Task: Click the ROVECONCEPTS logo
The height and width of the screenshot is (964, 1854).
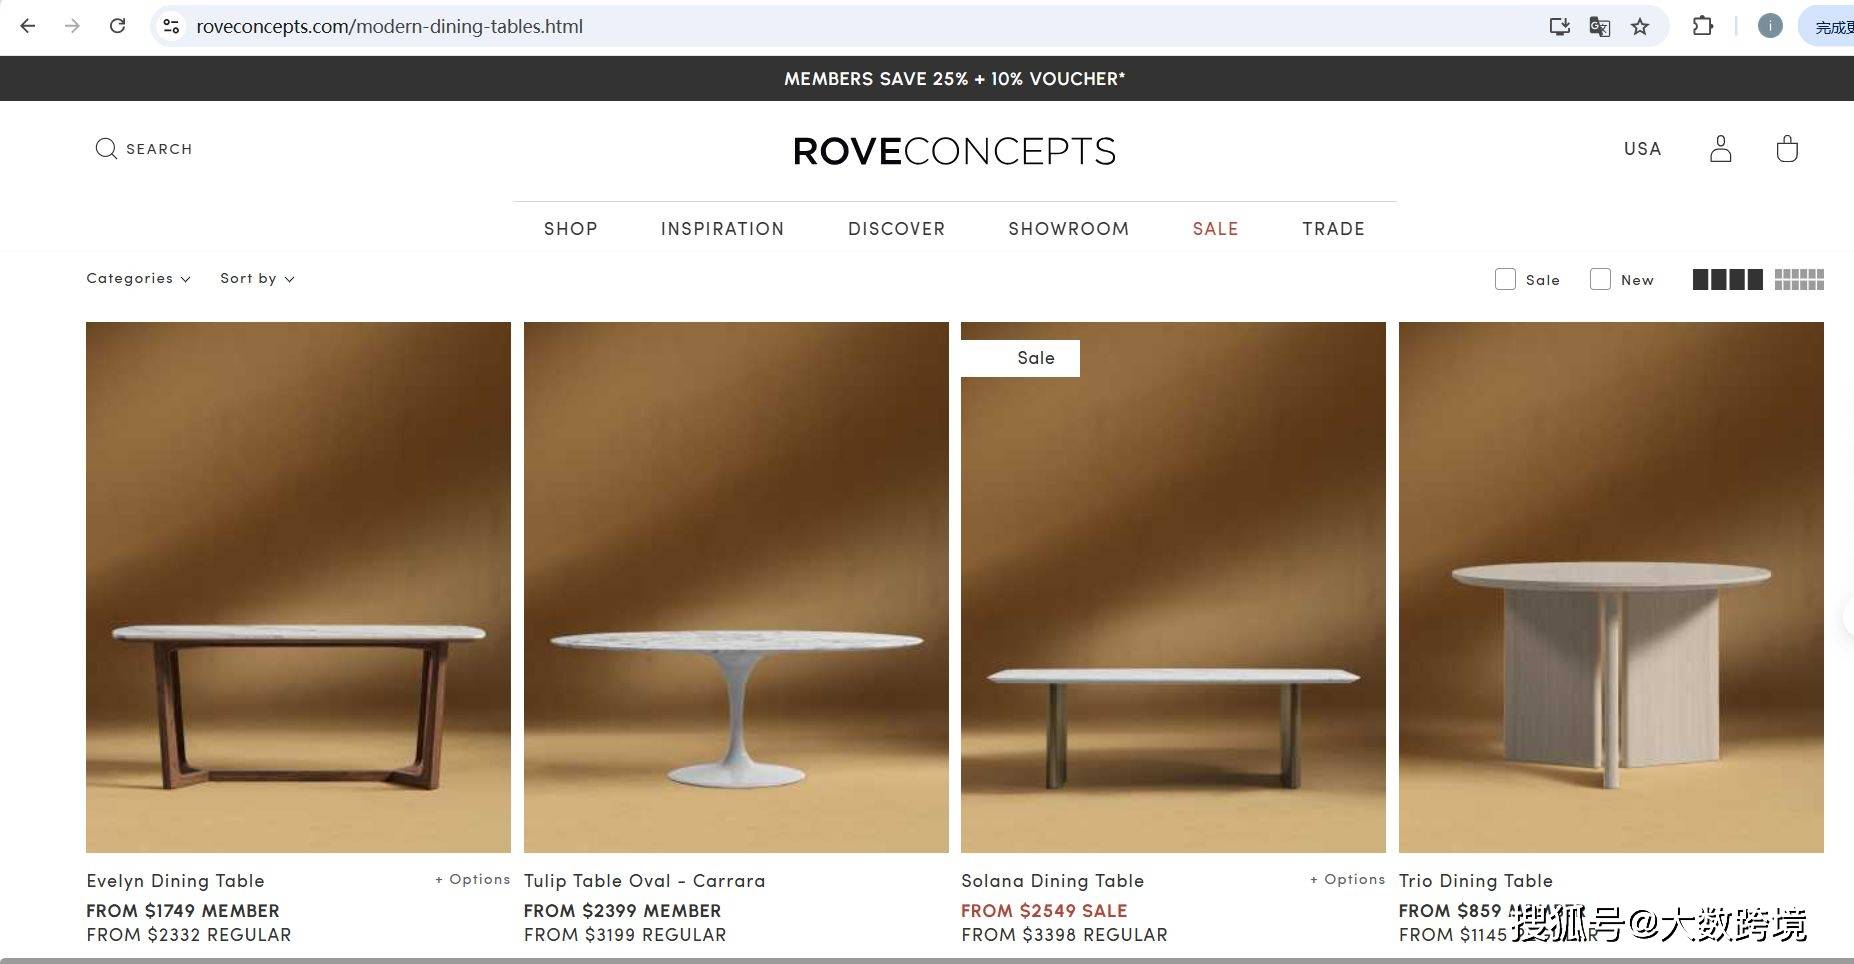Action: coord(954,151)
